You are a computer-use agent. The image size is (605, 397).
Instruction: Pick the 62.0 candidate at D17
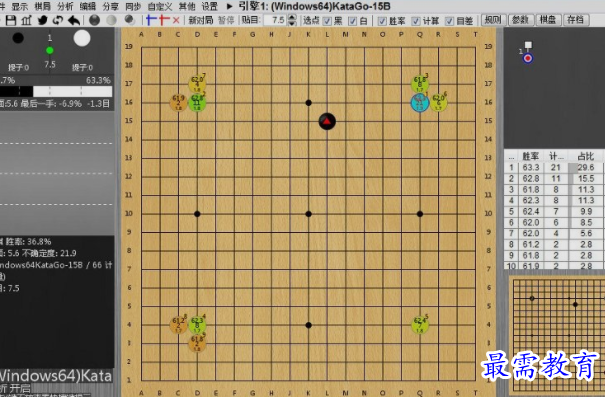pyautogui.click(x=197, y=84)
